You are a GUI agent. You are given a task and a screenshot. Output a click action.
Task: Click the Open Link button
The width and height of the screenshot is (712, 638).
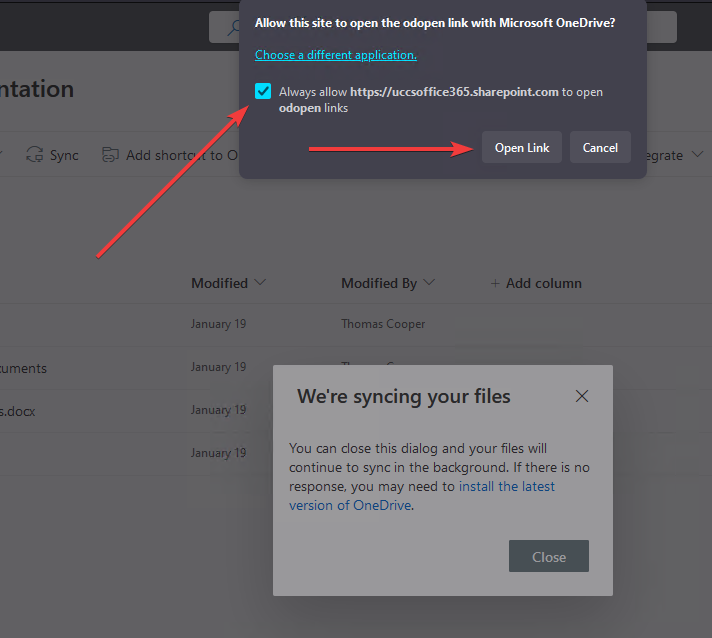(522, 148)
